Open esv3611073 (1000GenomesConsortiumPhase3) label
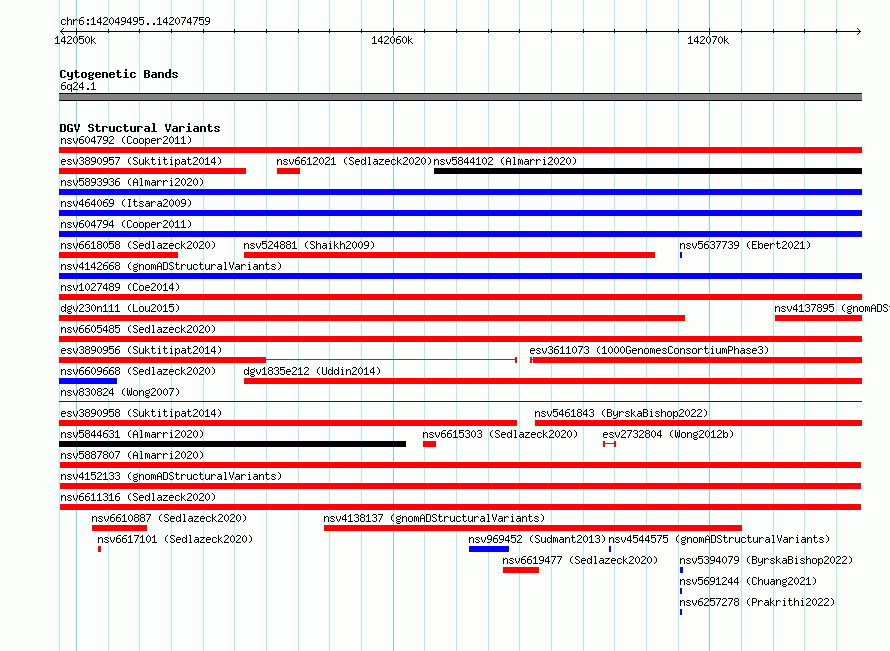The image size is (890, 651). [x=649, y=350]
